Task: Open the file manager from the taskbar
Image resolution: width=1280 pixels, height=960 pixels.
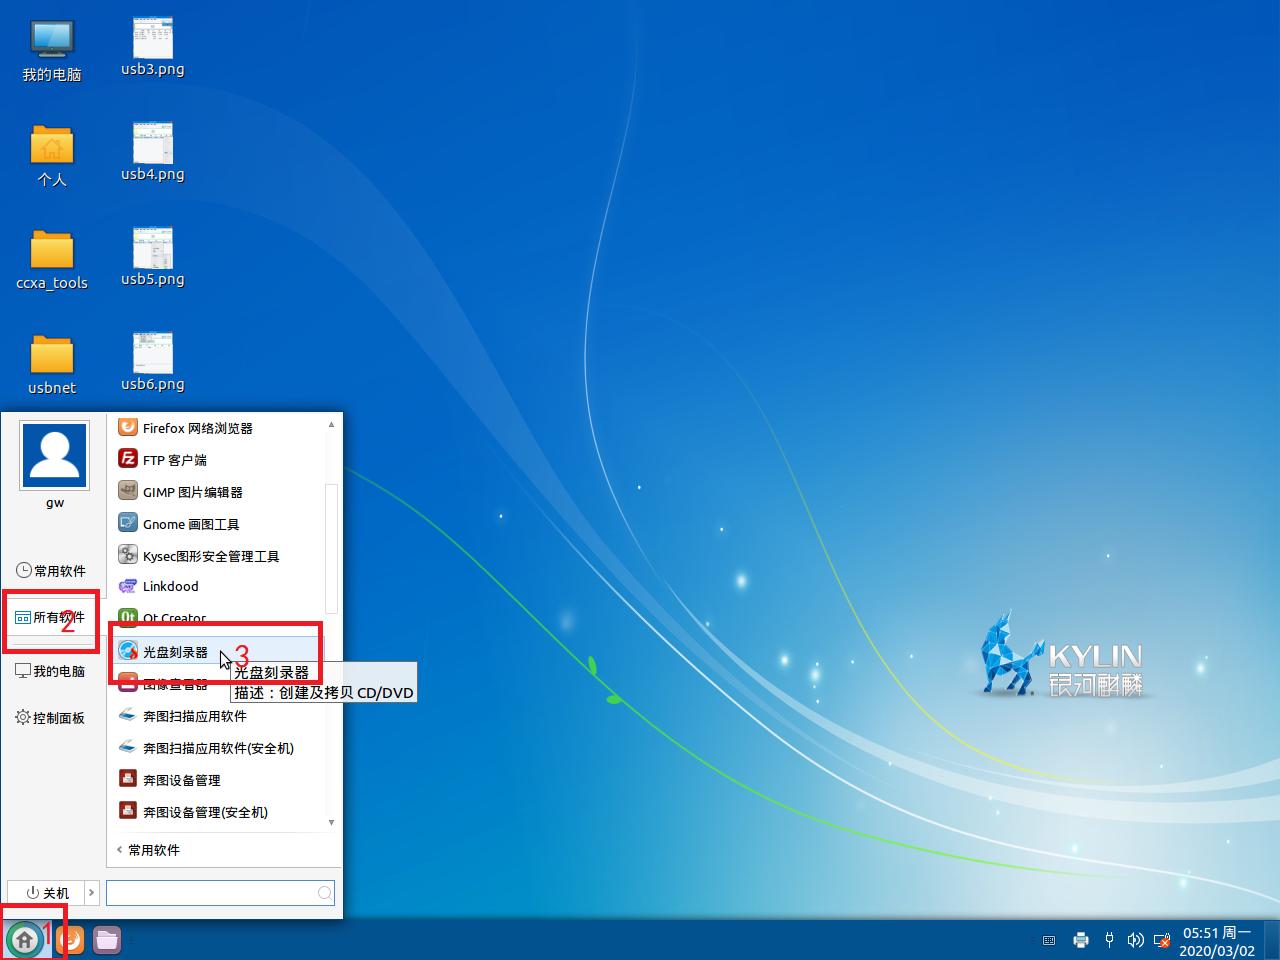Action: (106, 940)
